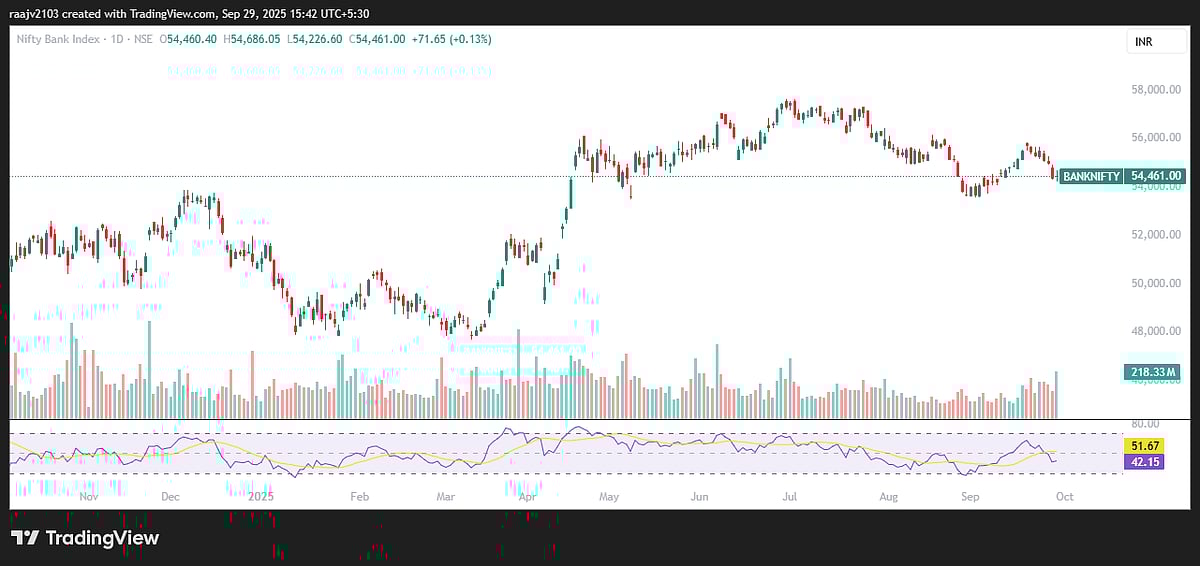Screen dimensions: 1200x566
Task: Click the 54,461.00 current price tag
Action: 1156,176
